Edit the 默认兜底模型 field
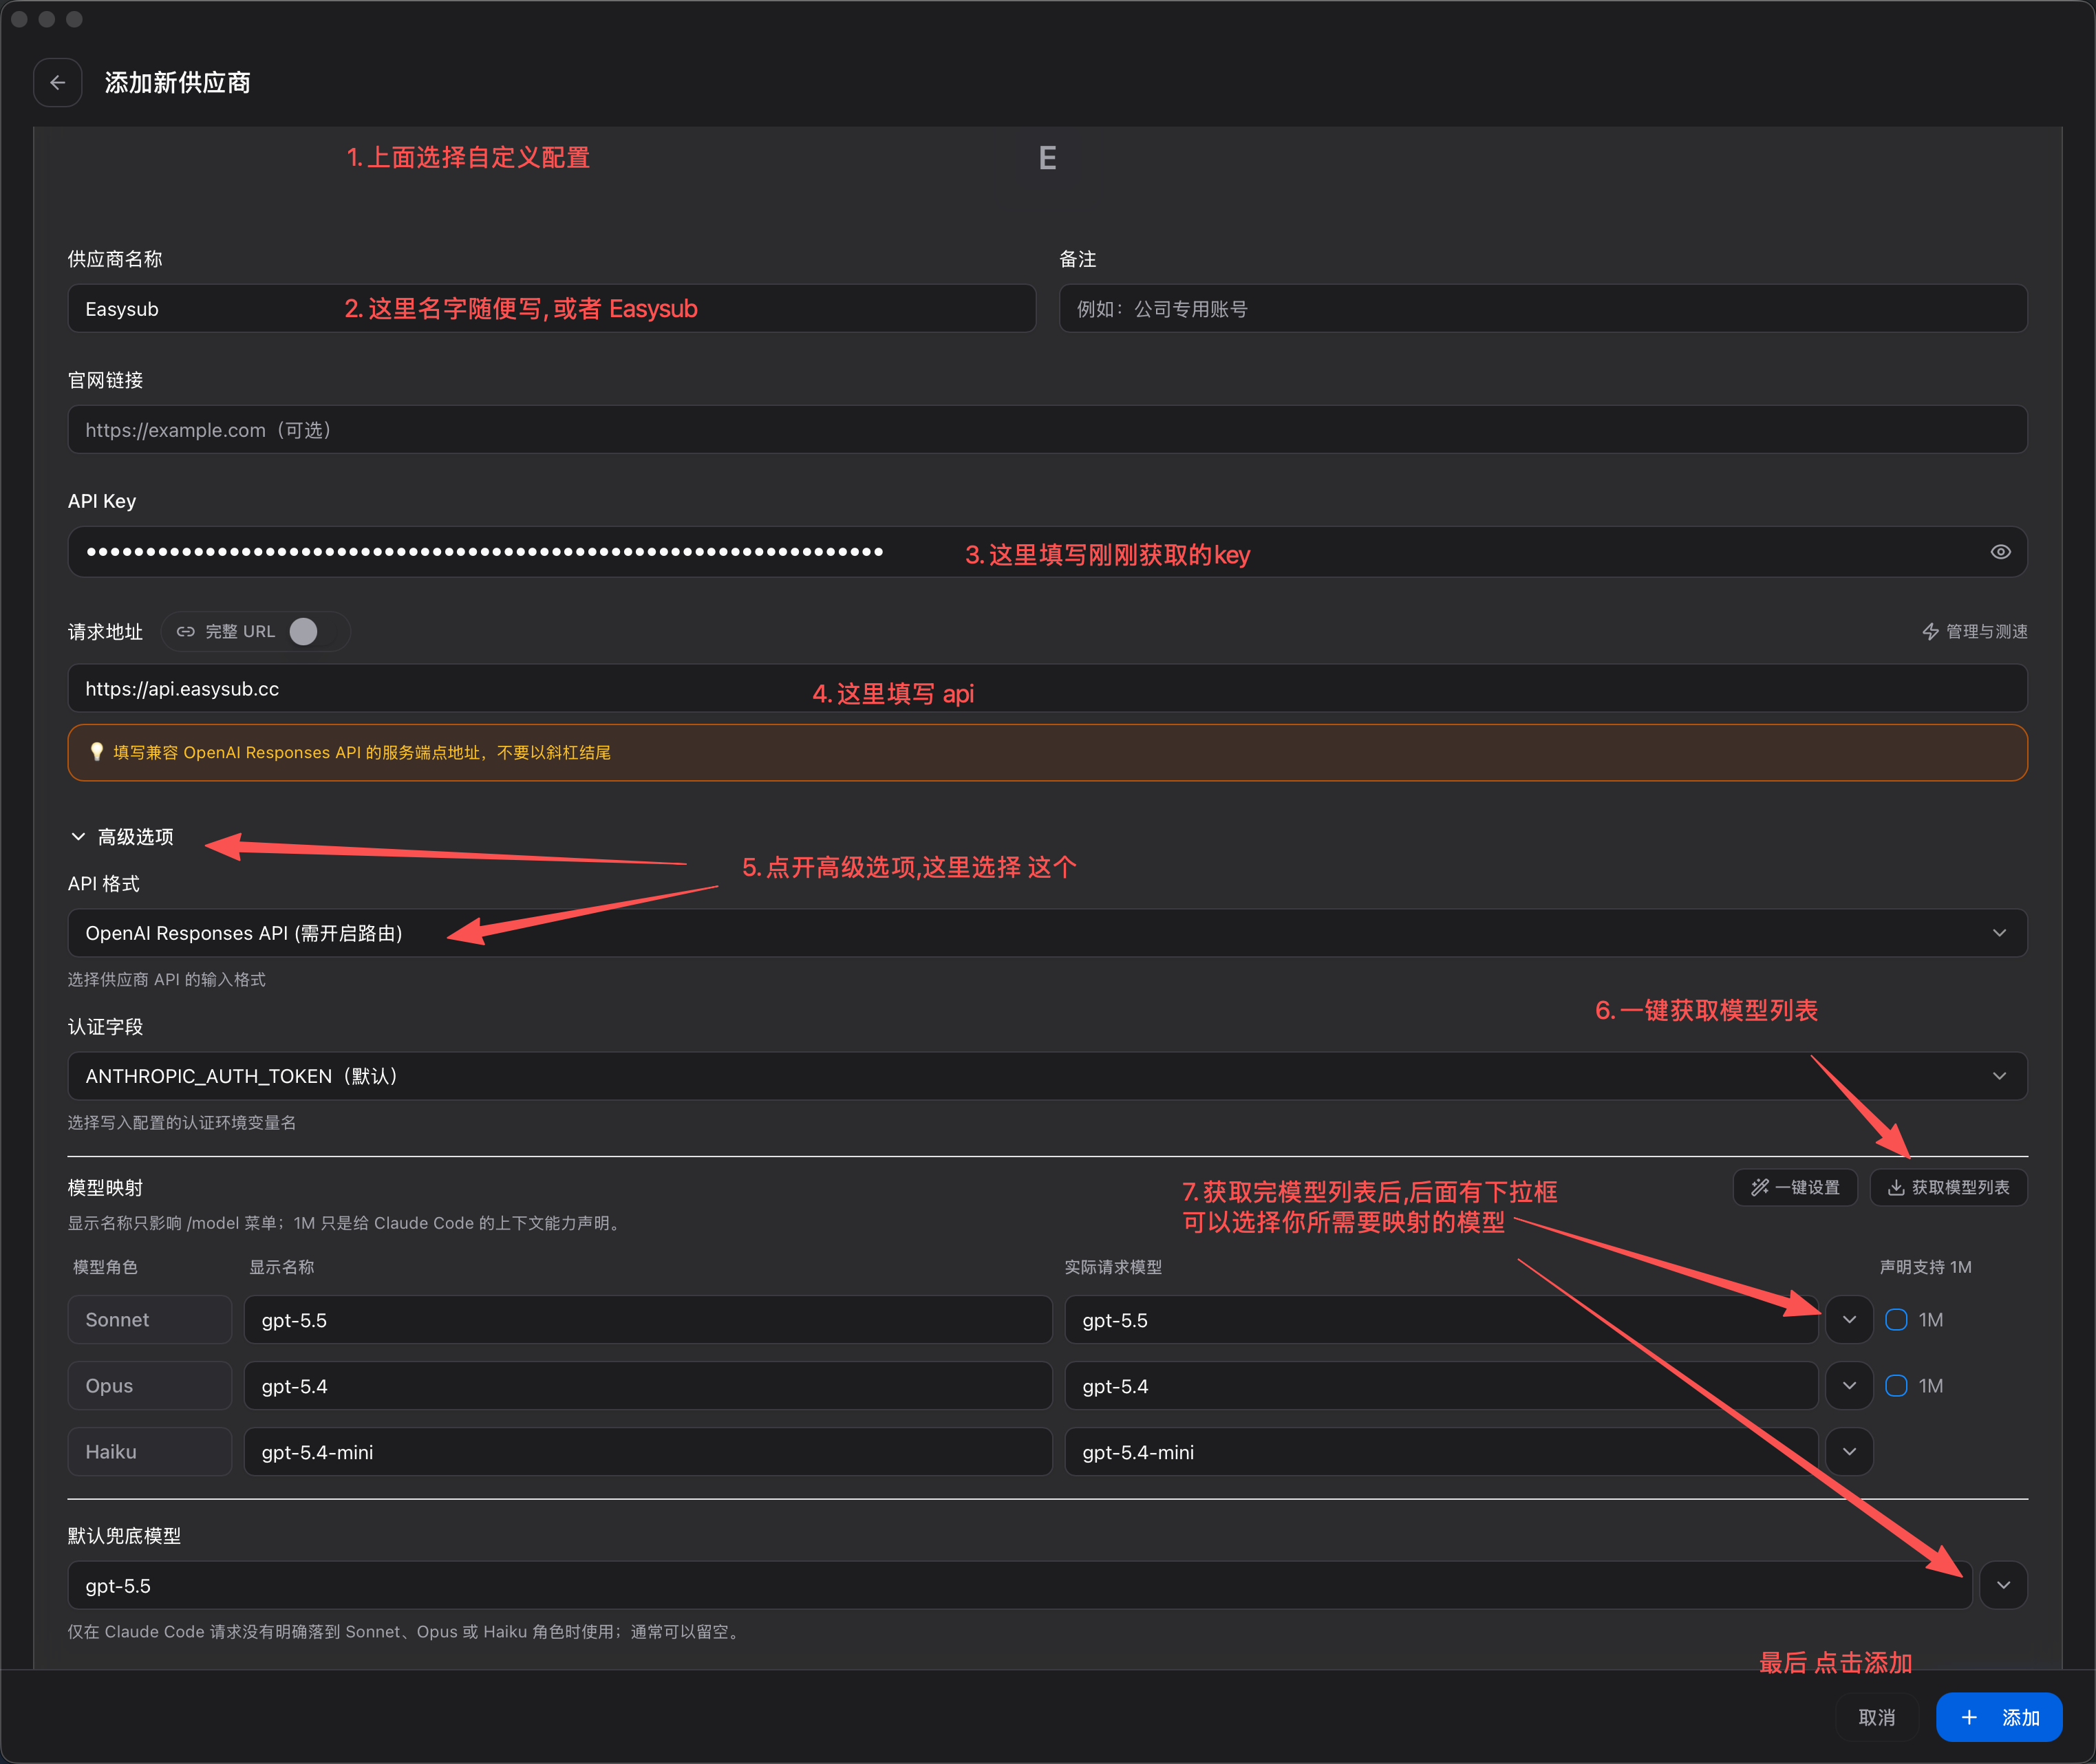Image resolution: width=2096 pixels, height=1764 pixels. tap(1019, 1586)
